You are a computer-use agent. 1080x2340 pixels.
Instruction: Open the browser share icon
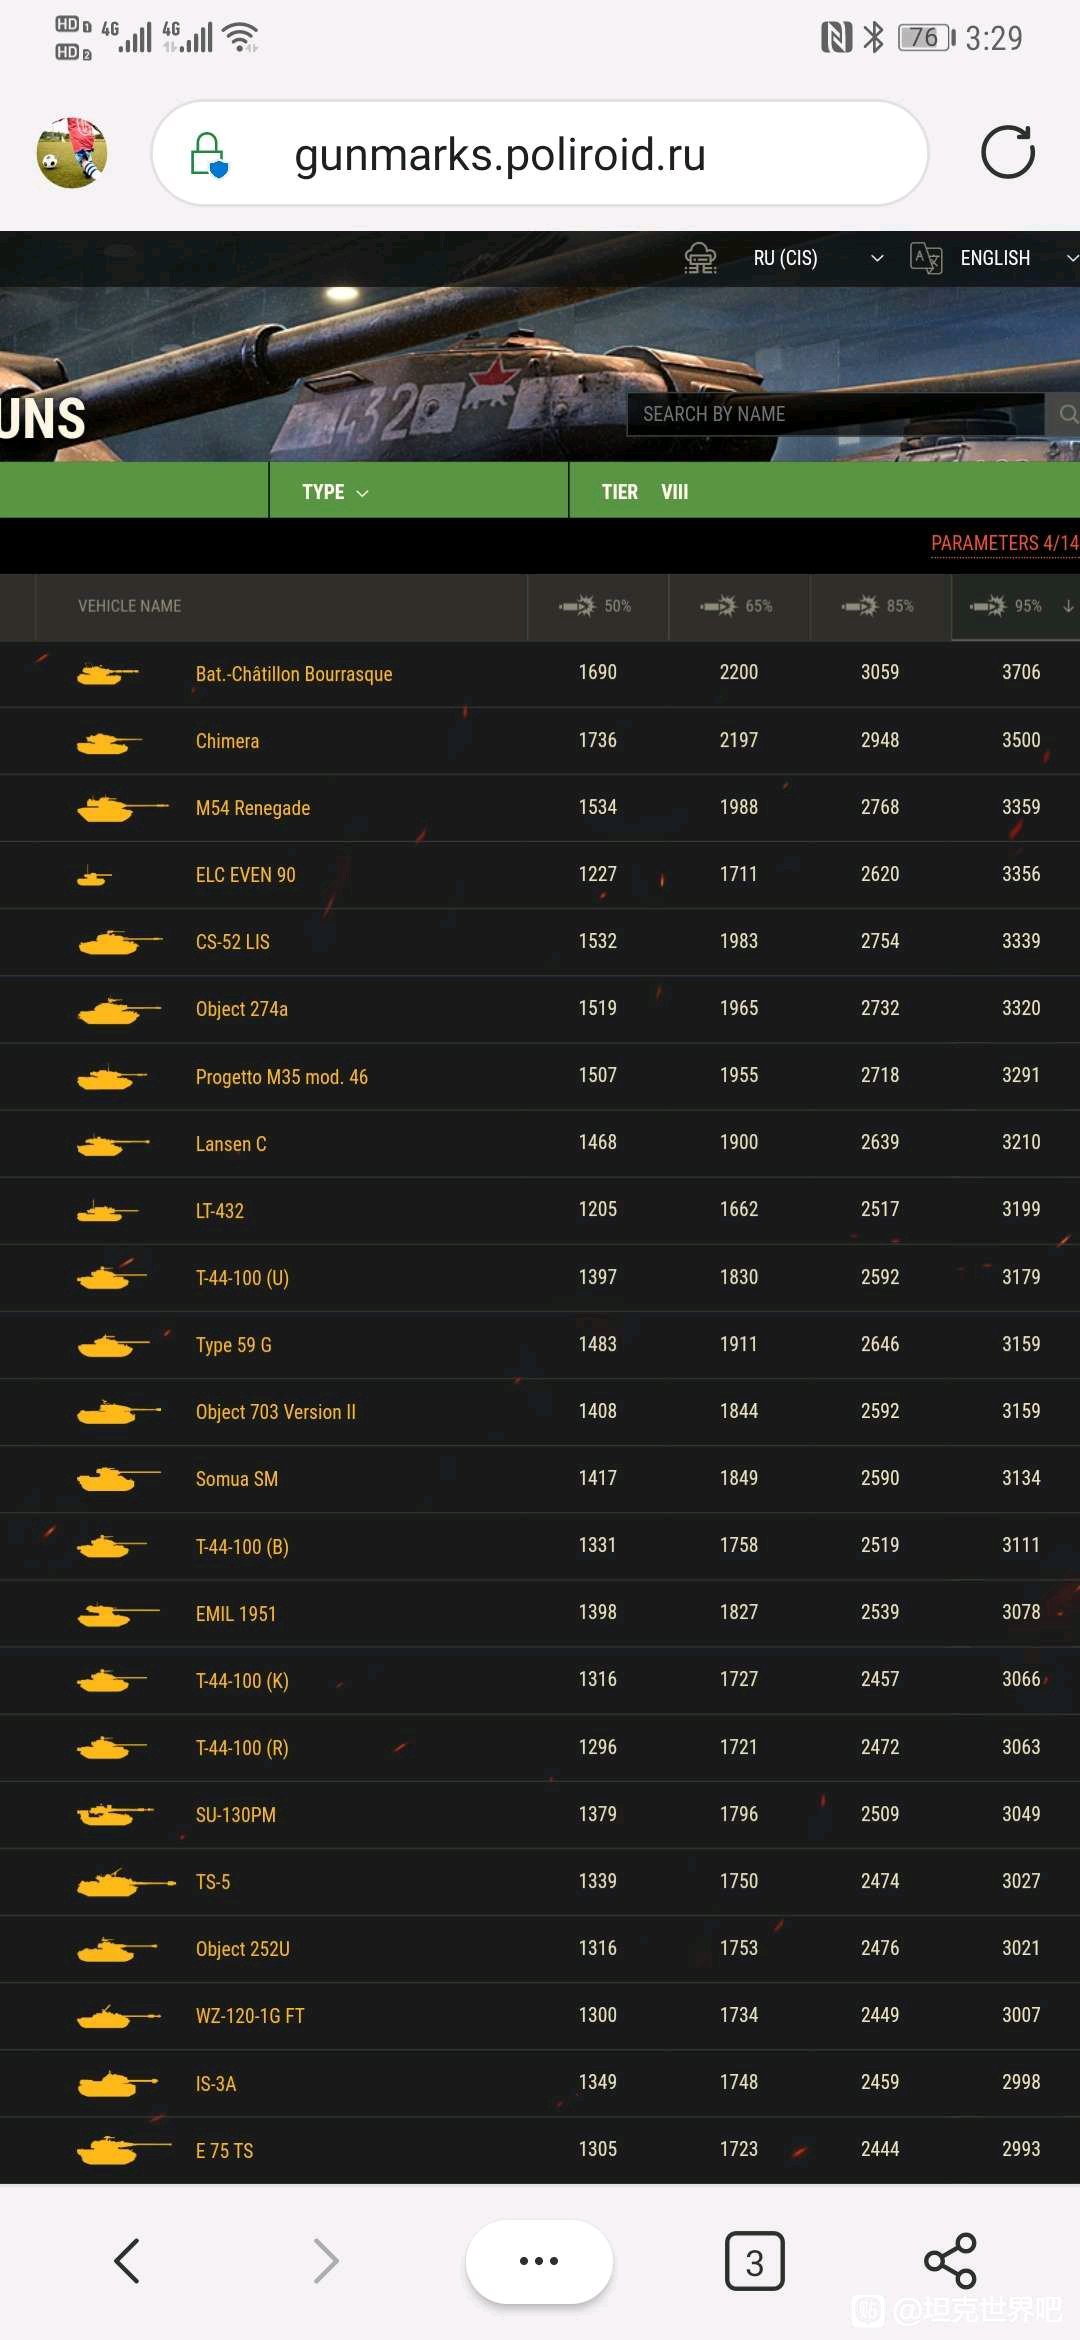click(x=950, y=2261)
